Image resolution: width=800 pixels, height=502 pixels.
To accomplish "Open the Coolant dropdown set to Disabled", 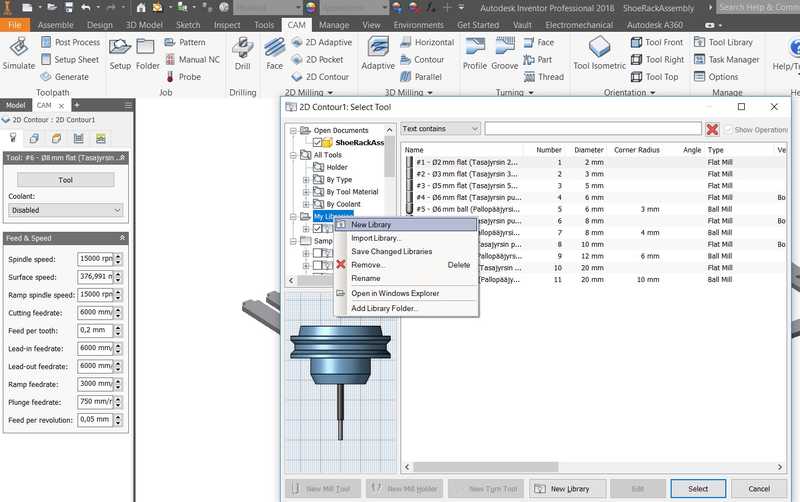I will pyautogui.click(x=65, y=210).
